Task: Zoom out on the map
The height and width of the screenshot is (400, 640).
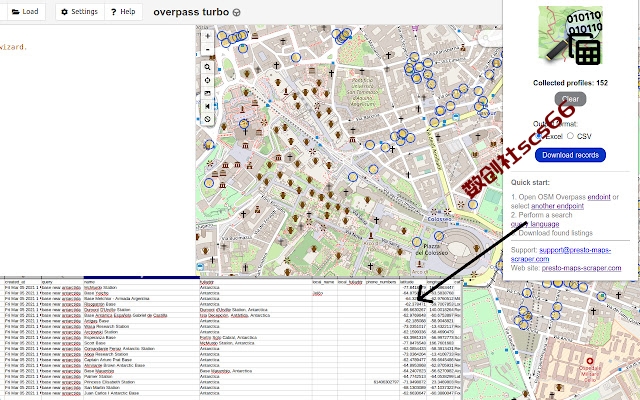Action: click(208, 49)
